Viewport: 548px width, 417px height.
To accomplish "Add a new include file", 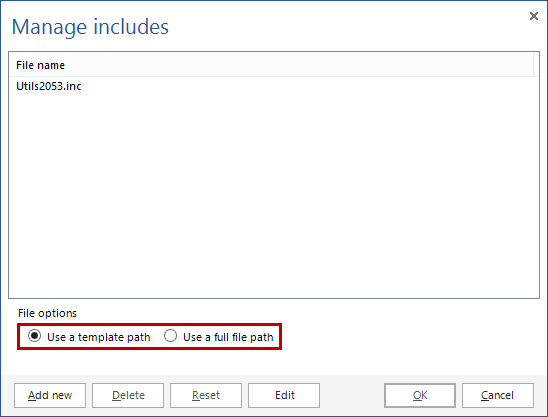I will point(50,395).
